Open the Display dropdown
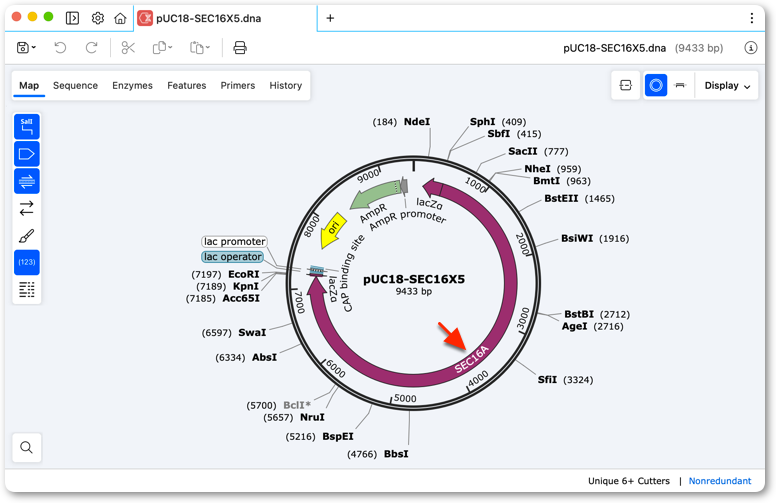The width and height of the screenshot is (776, 503). tap(727, 86)
